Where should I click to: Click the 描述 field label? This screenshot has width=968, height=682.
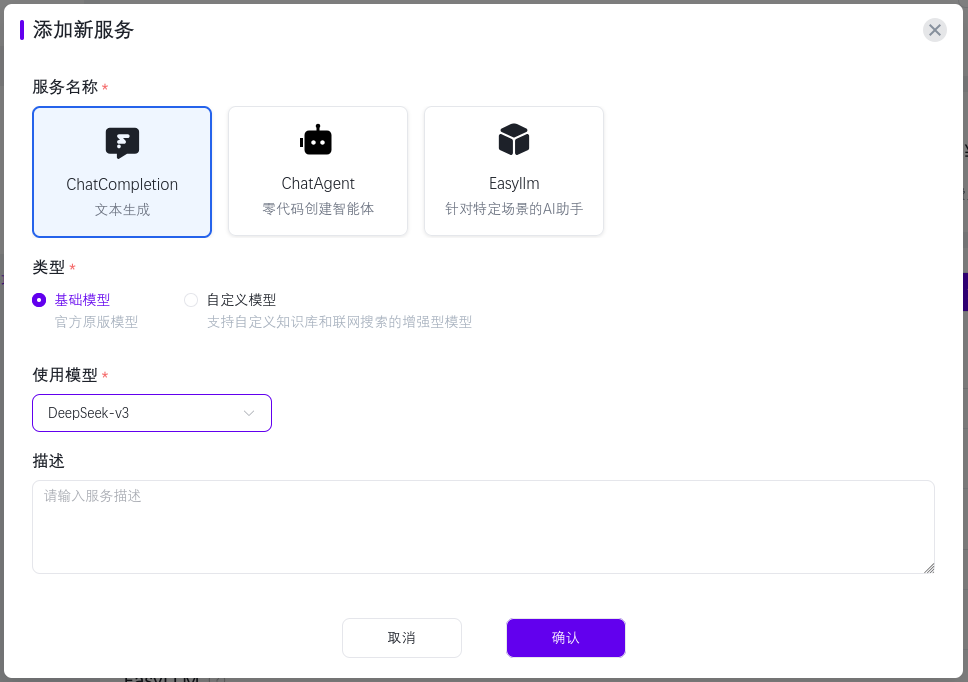tap(48, 461)
